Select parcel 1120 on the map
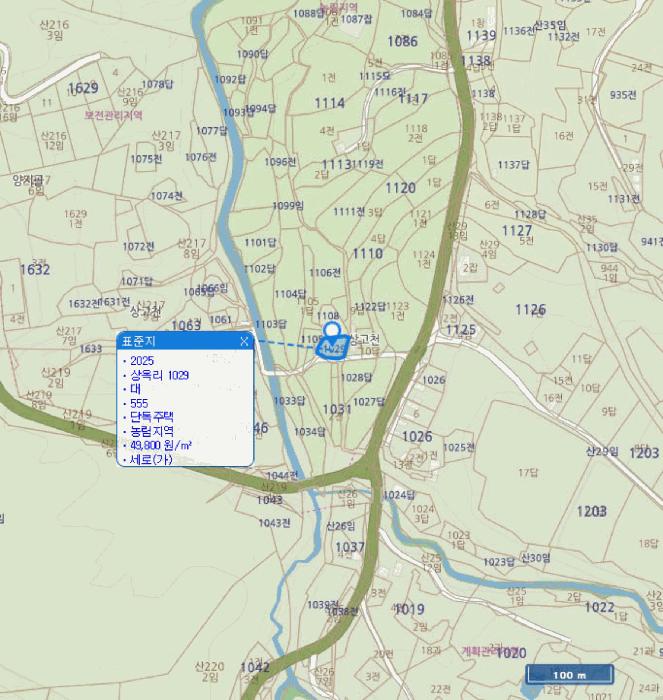The height and width of the screenshot is (700, 663). click(x=400, y=188)
